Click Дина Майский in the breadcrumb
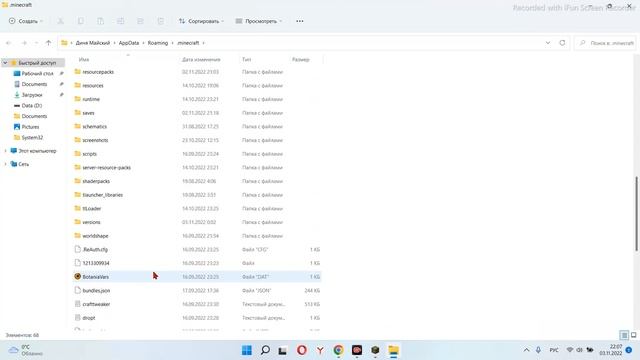This screenshot has height=360, width=640. 93,43
